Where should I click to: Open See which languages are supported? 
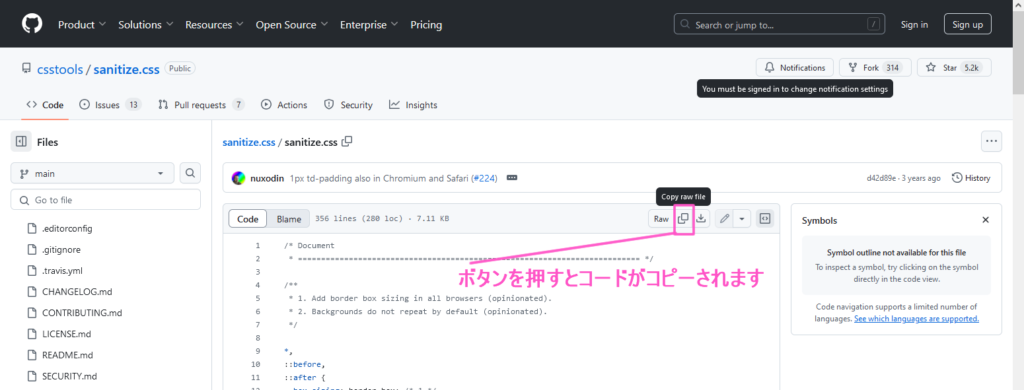[x=916, y=319]
